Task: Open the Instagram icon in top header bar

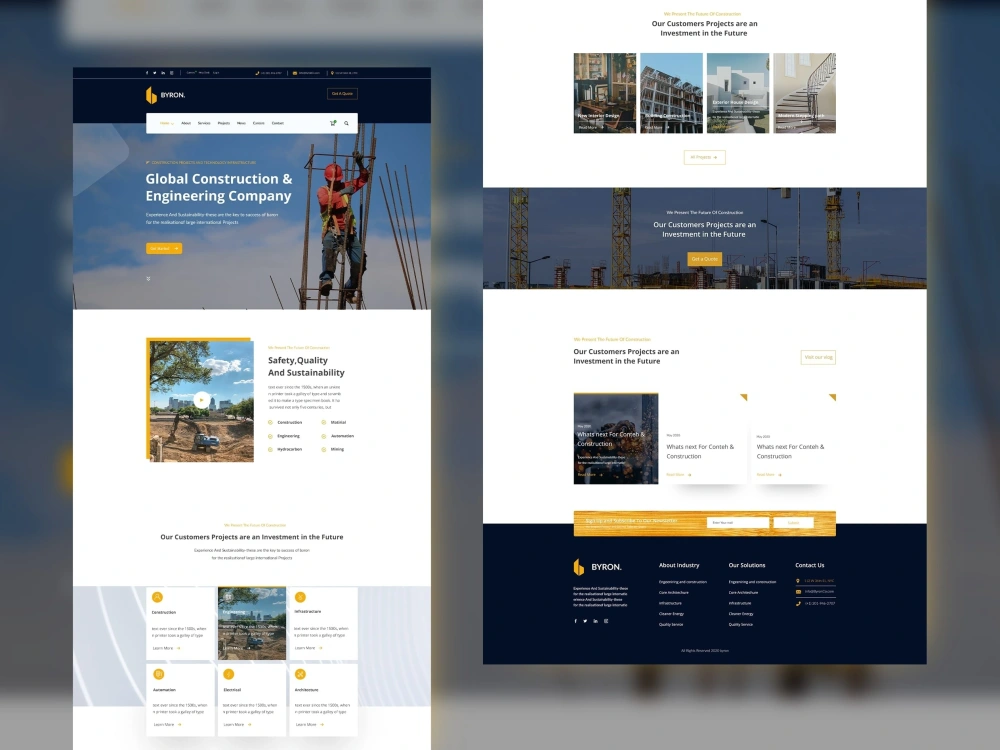Action: point(171,73)
